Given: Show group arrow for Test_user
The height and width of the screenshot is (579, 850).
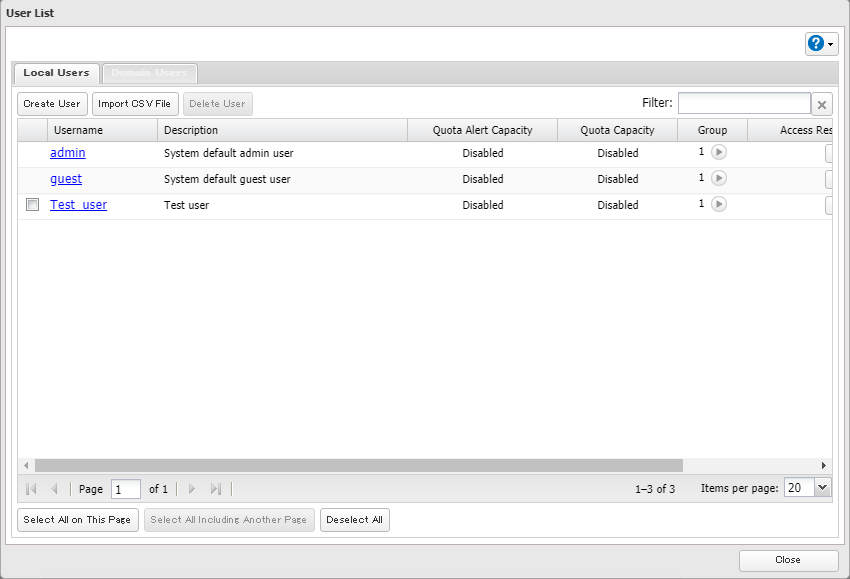Looking at the screenshot, I should pos(718,204).
